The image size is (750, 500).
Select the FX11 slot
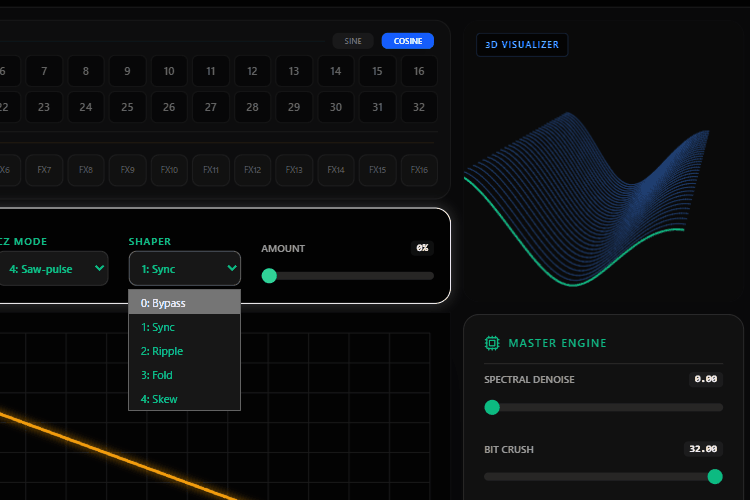(x=210, y=170)
